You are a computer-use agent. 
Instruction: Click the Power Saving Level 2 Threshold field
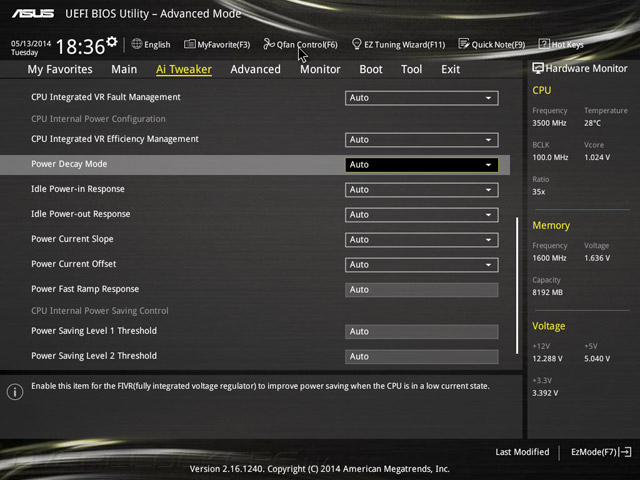[421, 356]
